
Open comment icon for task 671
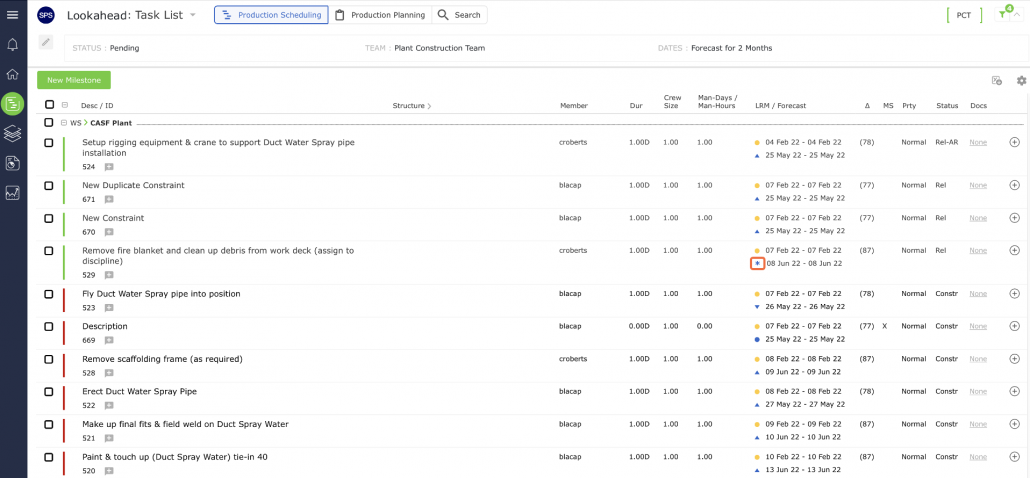point(109,200)
